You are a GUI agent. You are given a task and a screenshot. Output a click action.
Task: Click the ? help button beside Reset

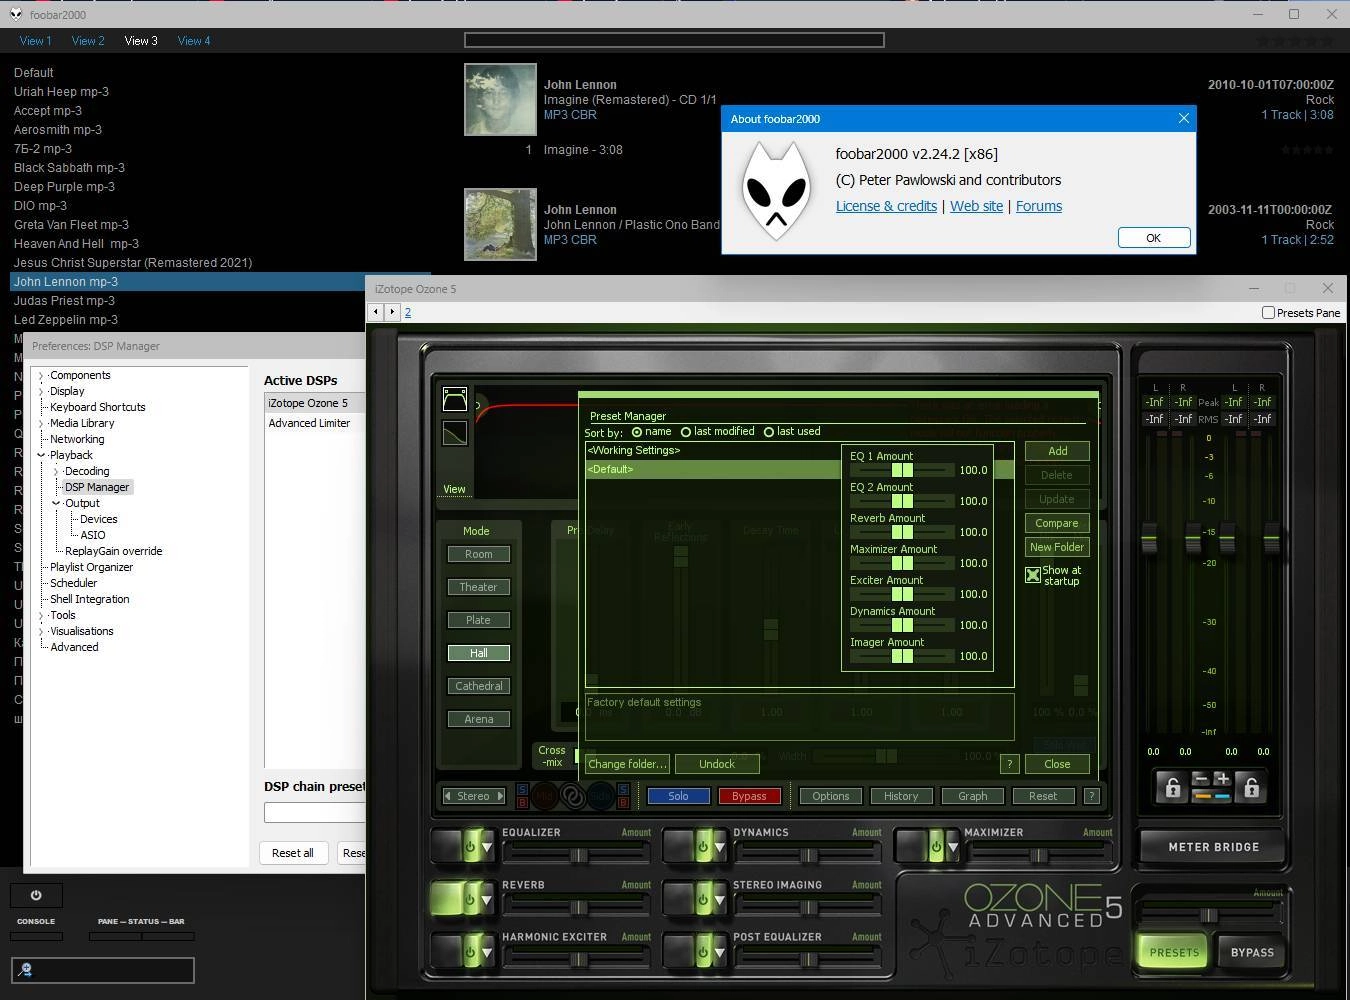click(x=1092, y=796)
